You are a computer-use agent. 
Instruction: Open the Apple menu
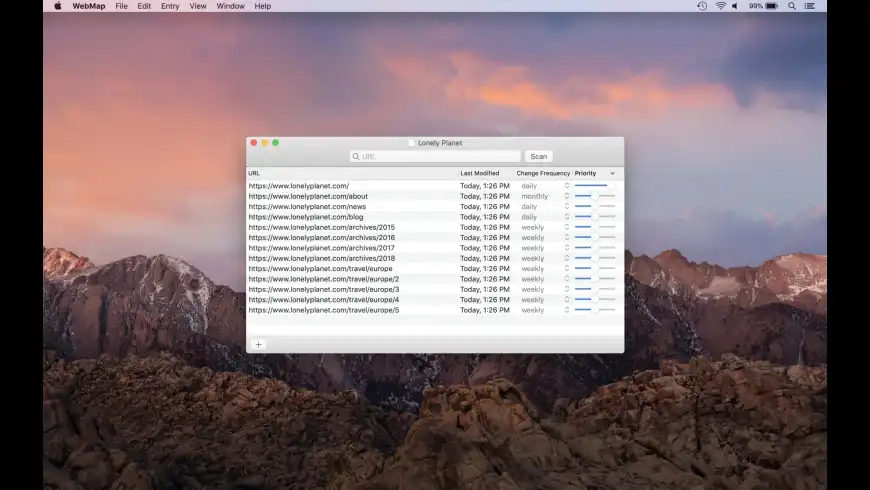[57, 6]
